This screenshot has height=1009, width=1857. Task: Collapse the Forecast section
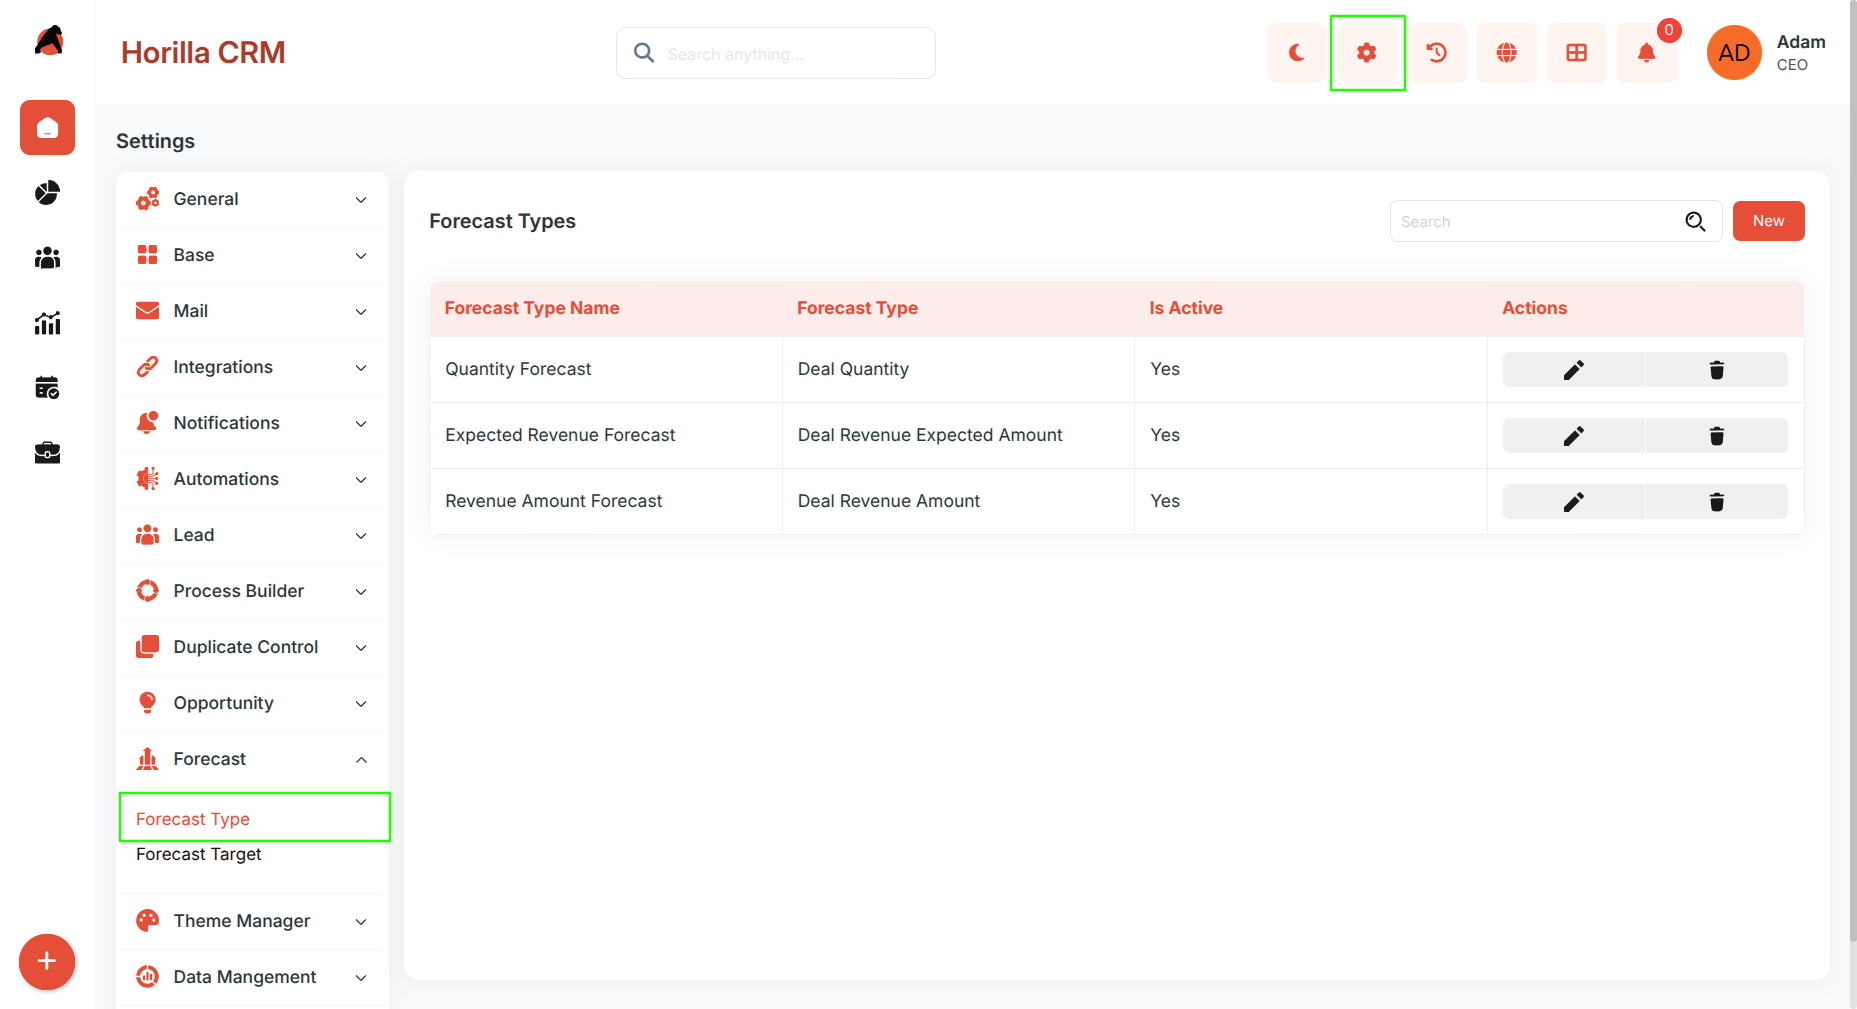[x=252, y=759]
